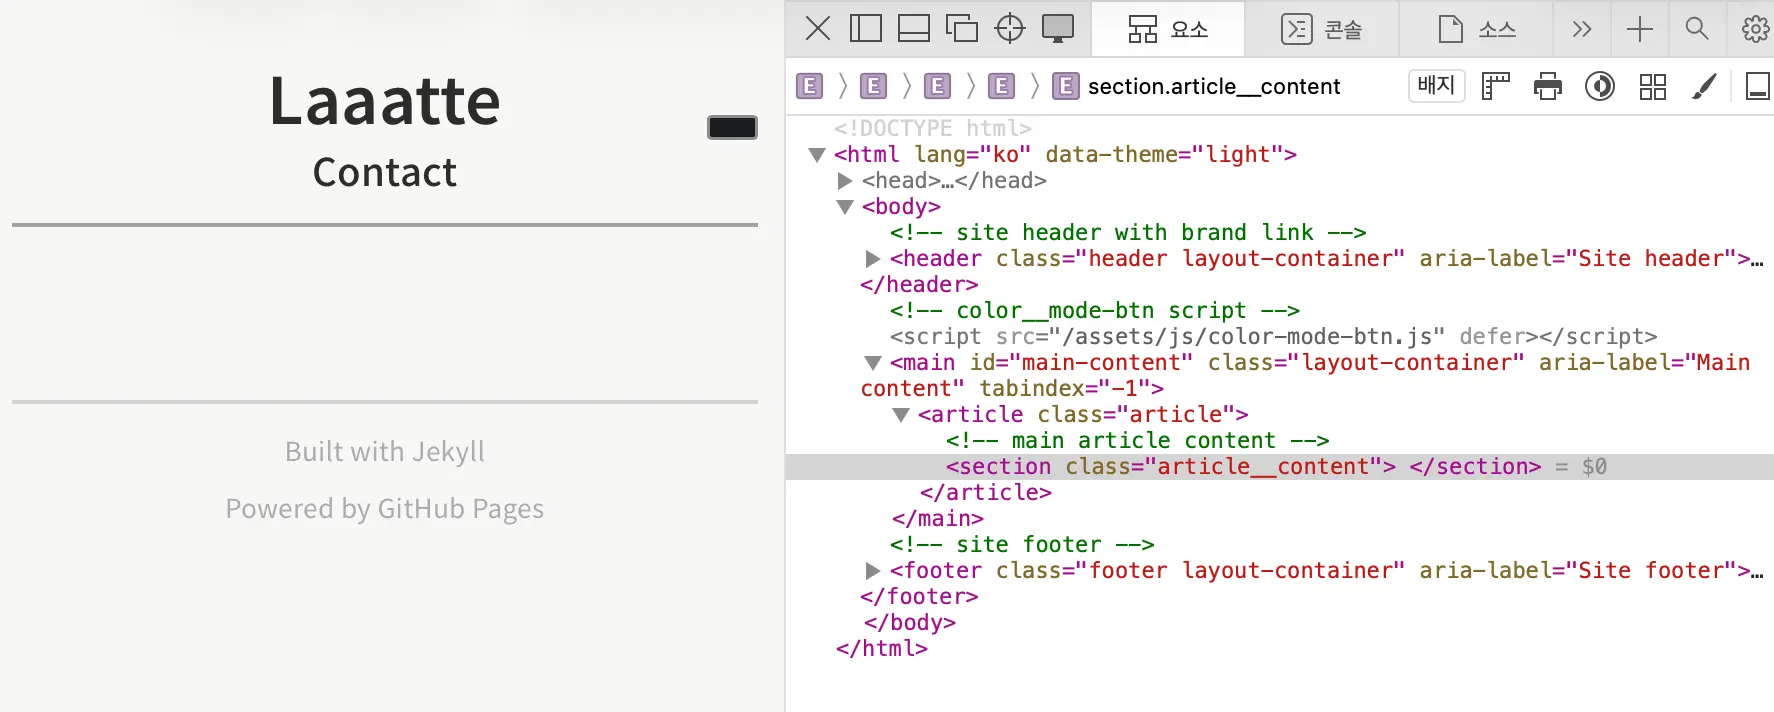Select the closing </body> tag row
The image size is (1774, 712).
point(910,623)
